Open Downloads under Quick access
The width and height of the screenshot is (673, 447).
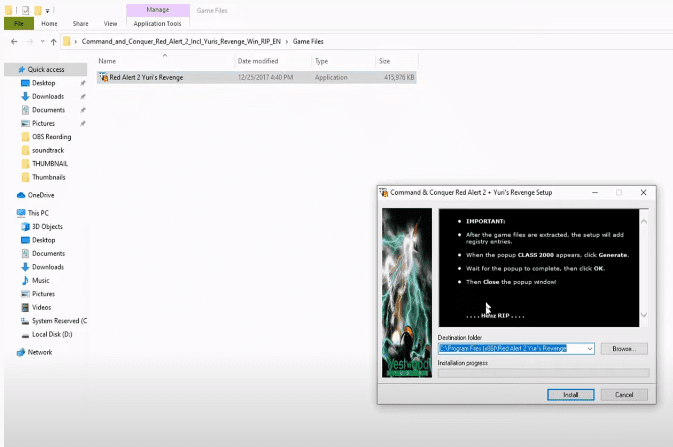click(x=48, y=96)
